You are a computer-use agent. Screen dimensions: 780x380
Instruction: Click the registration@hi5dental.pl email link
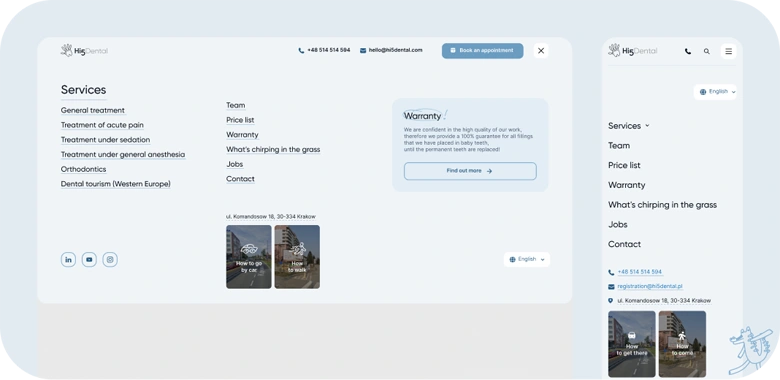click(x=650, y=286)
